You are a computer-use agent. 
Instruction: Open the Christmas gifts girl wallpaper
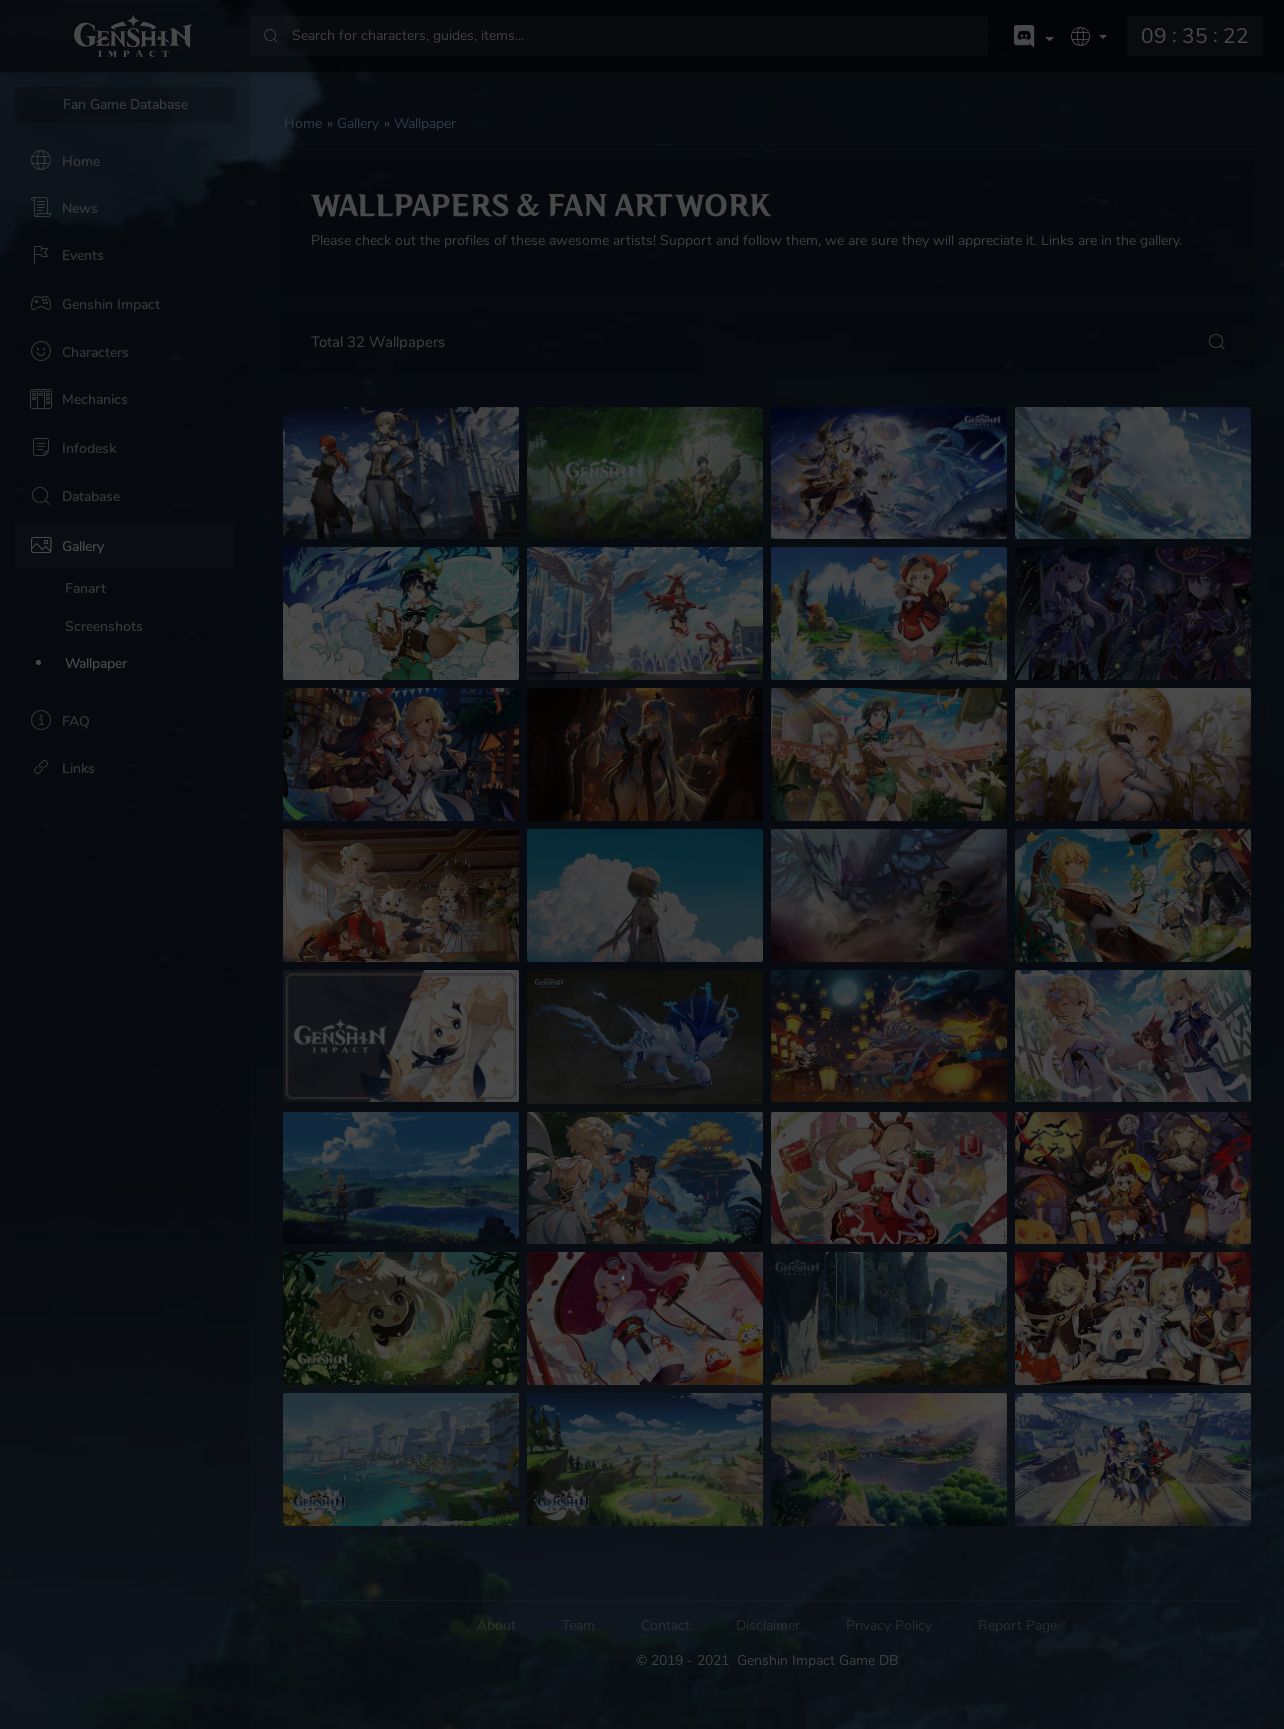click(x=889, y=1178)
